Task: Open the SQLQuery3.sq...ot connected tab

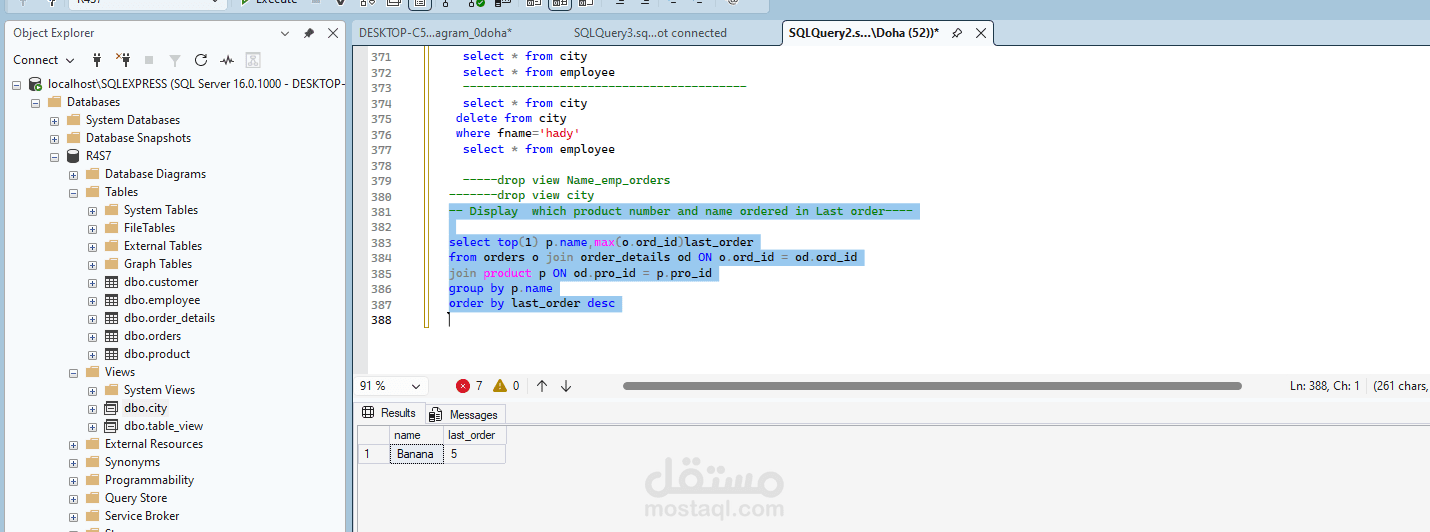Action: 650,33
